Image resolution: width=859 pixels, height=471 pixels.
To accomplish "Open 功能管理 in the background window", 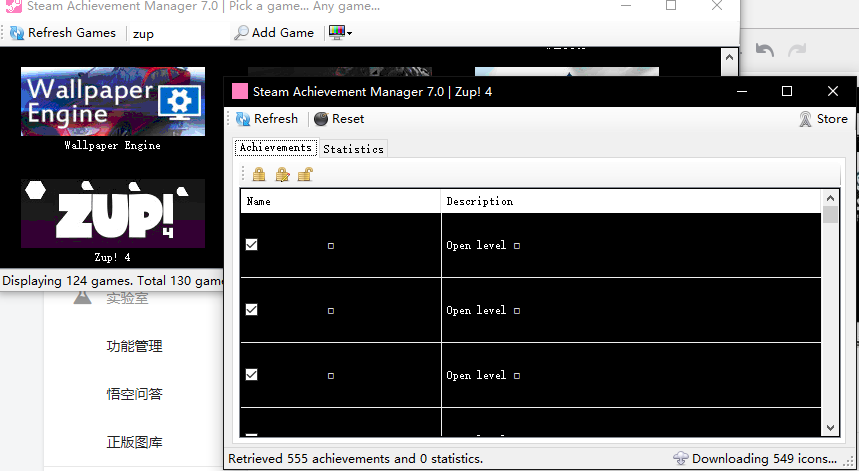I will pos(135,347).
